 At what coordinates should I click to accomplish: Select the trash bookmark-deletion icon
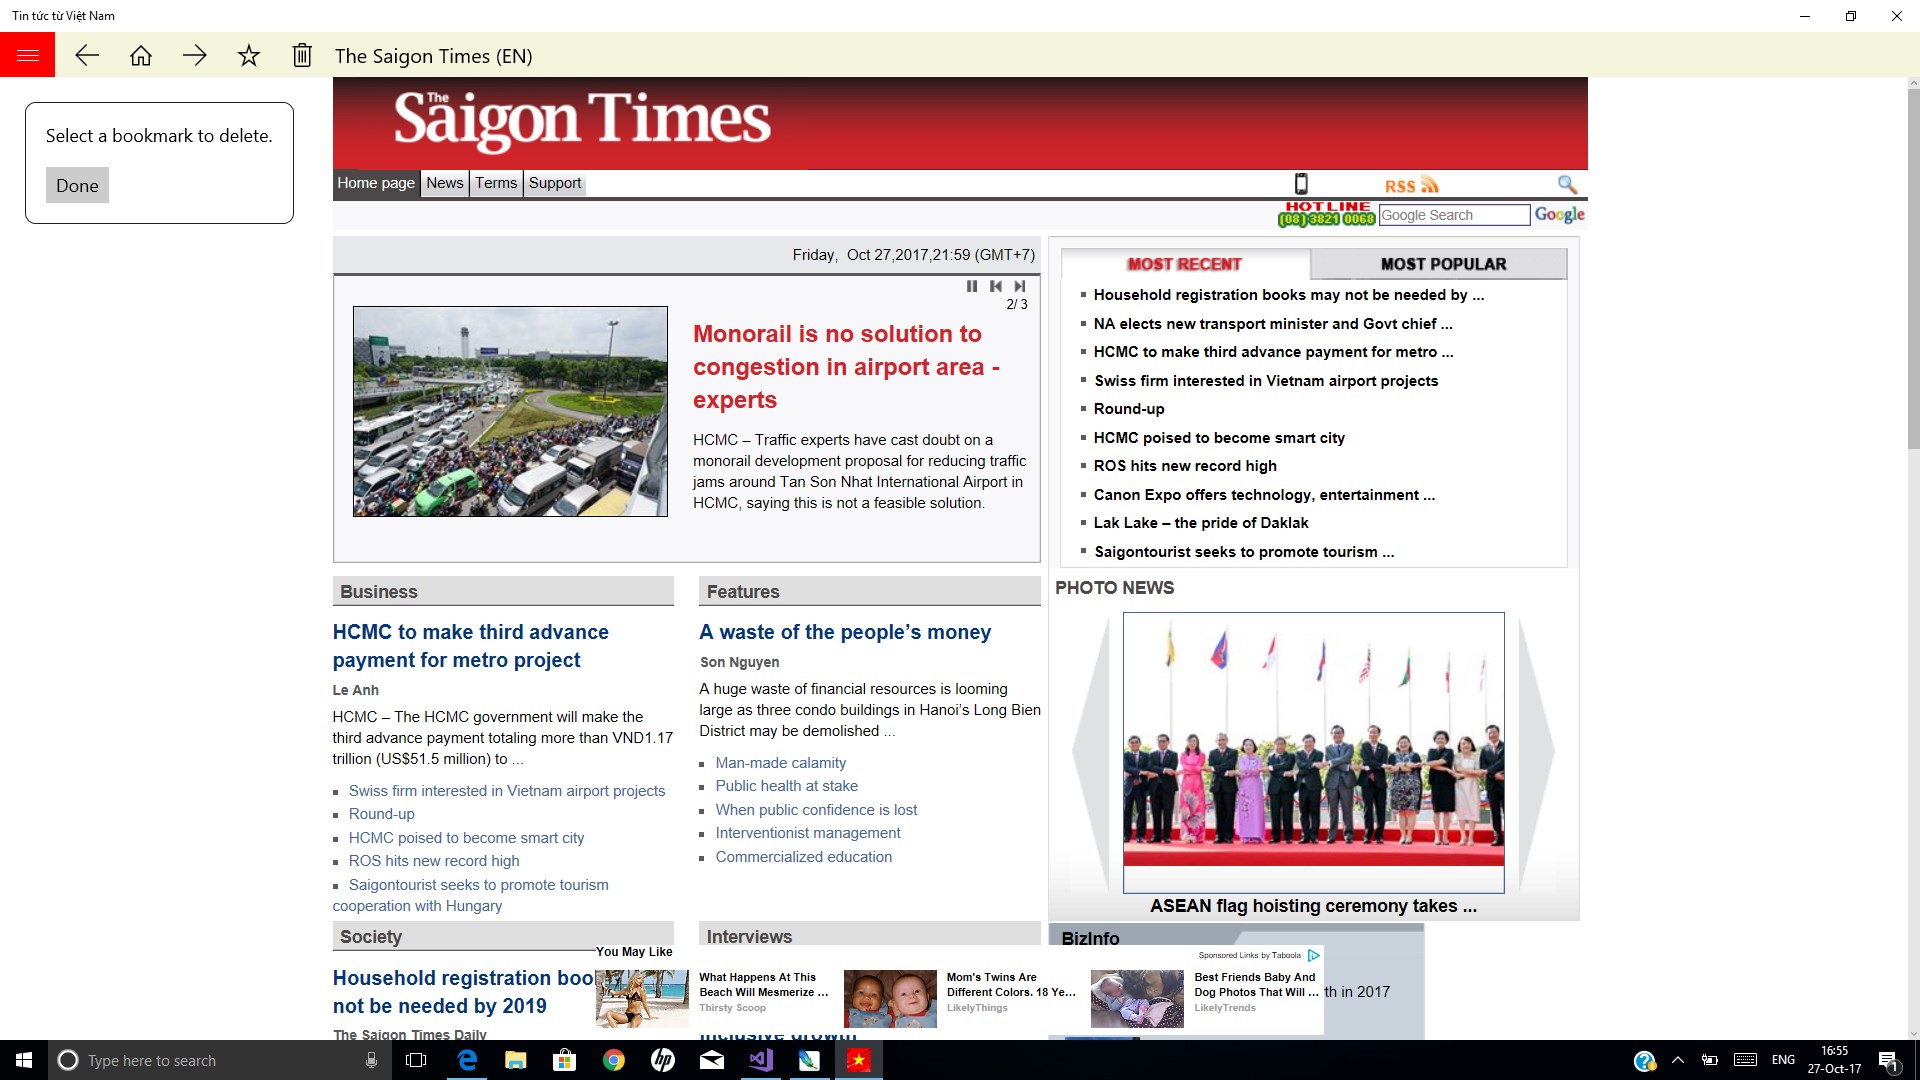point(301,55)
